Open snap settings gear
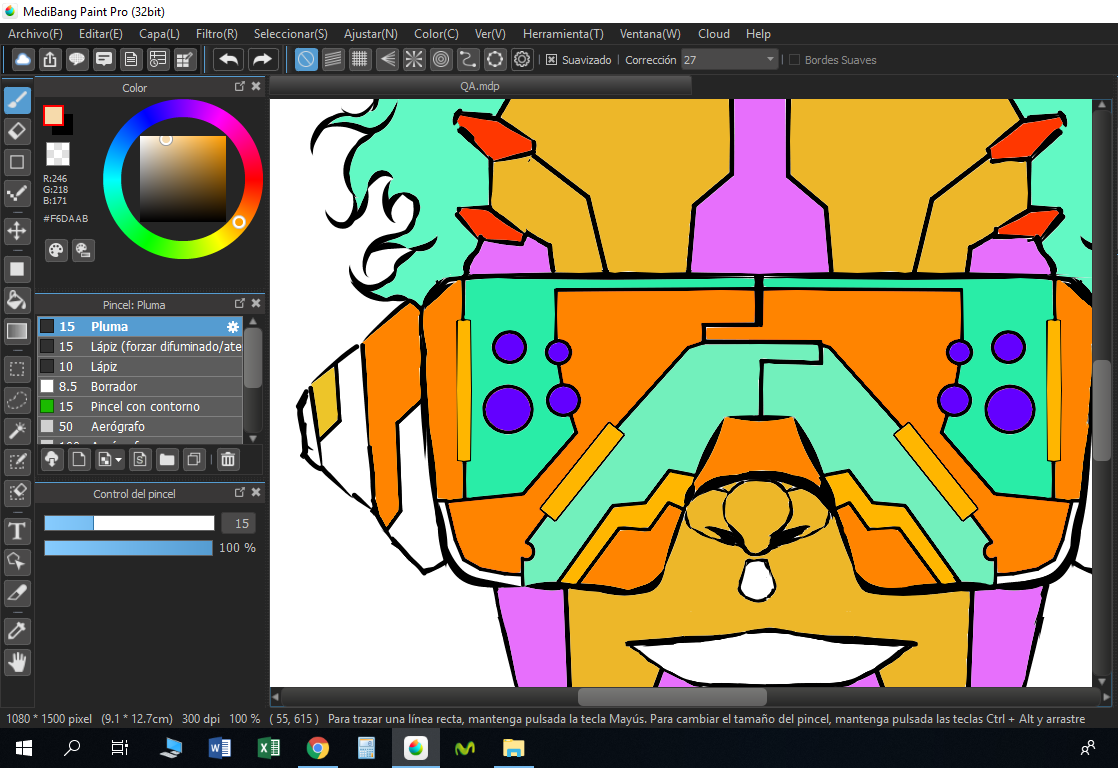The height and width of the screenshot is (768, 1118). 522,59
